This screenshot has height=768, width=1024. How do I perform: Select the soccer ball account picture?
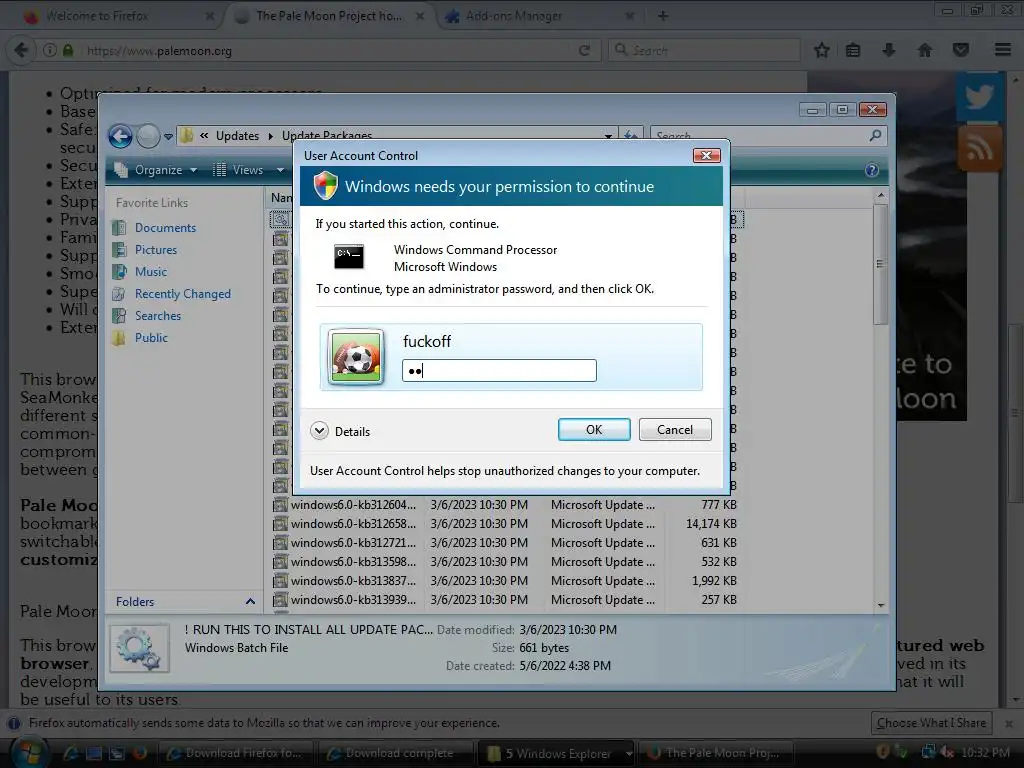pyautogui.click(x=356, y=357)
